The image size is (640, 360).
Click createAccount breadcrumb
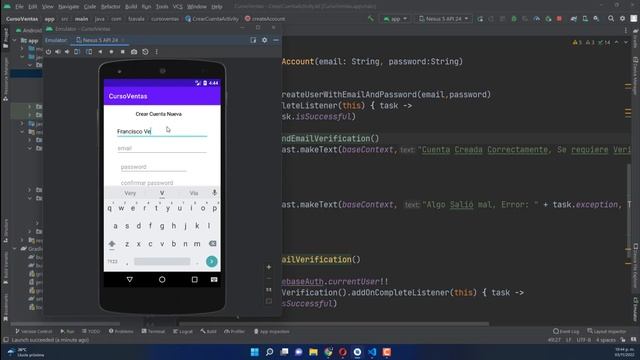[265, 19]
